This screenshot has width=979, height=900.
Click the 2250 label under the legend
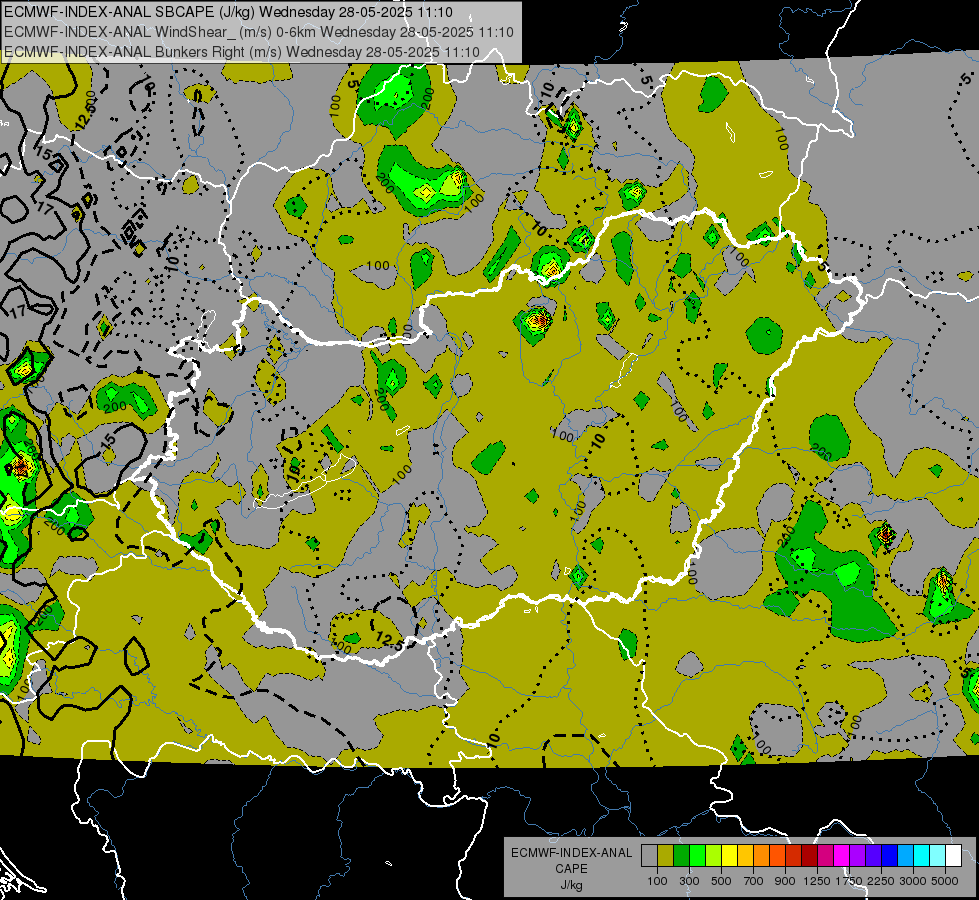(881, 881)
